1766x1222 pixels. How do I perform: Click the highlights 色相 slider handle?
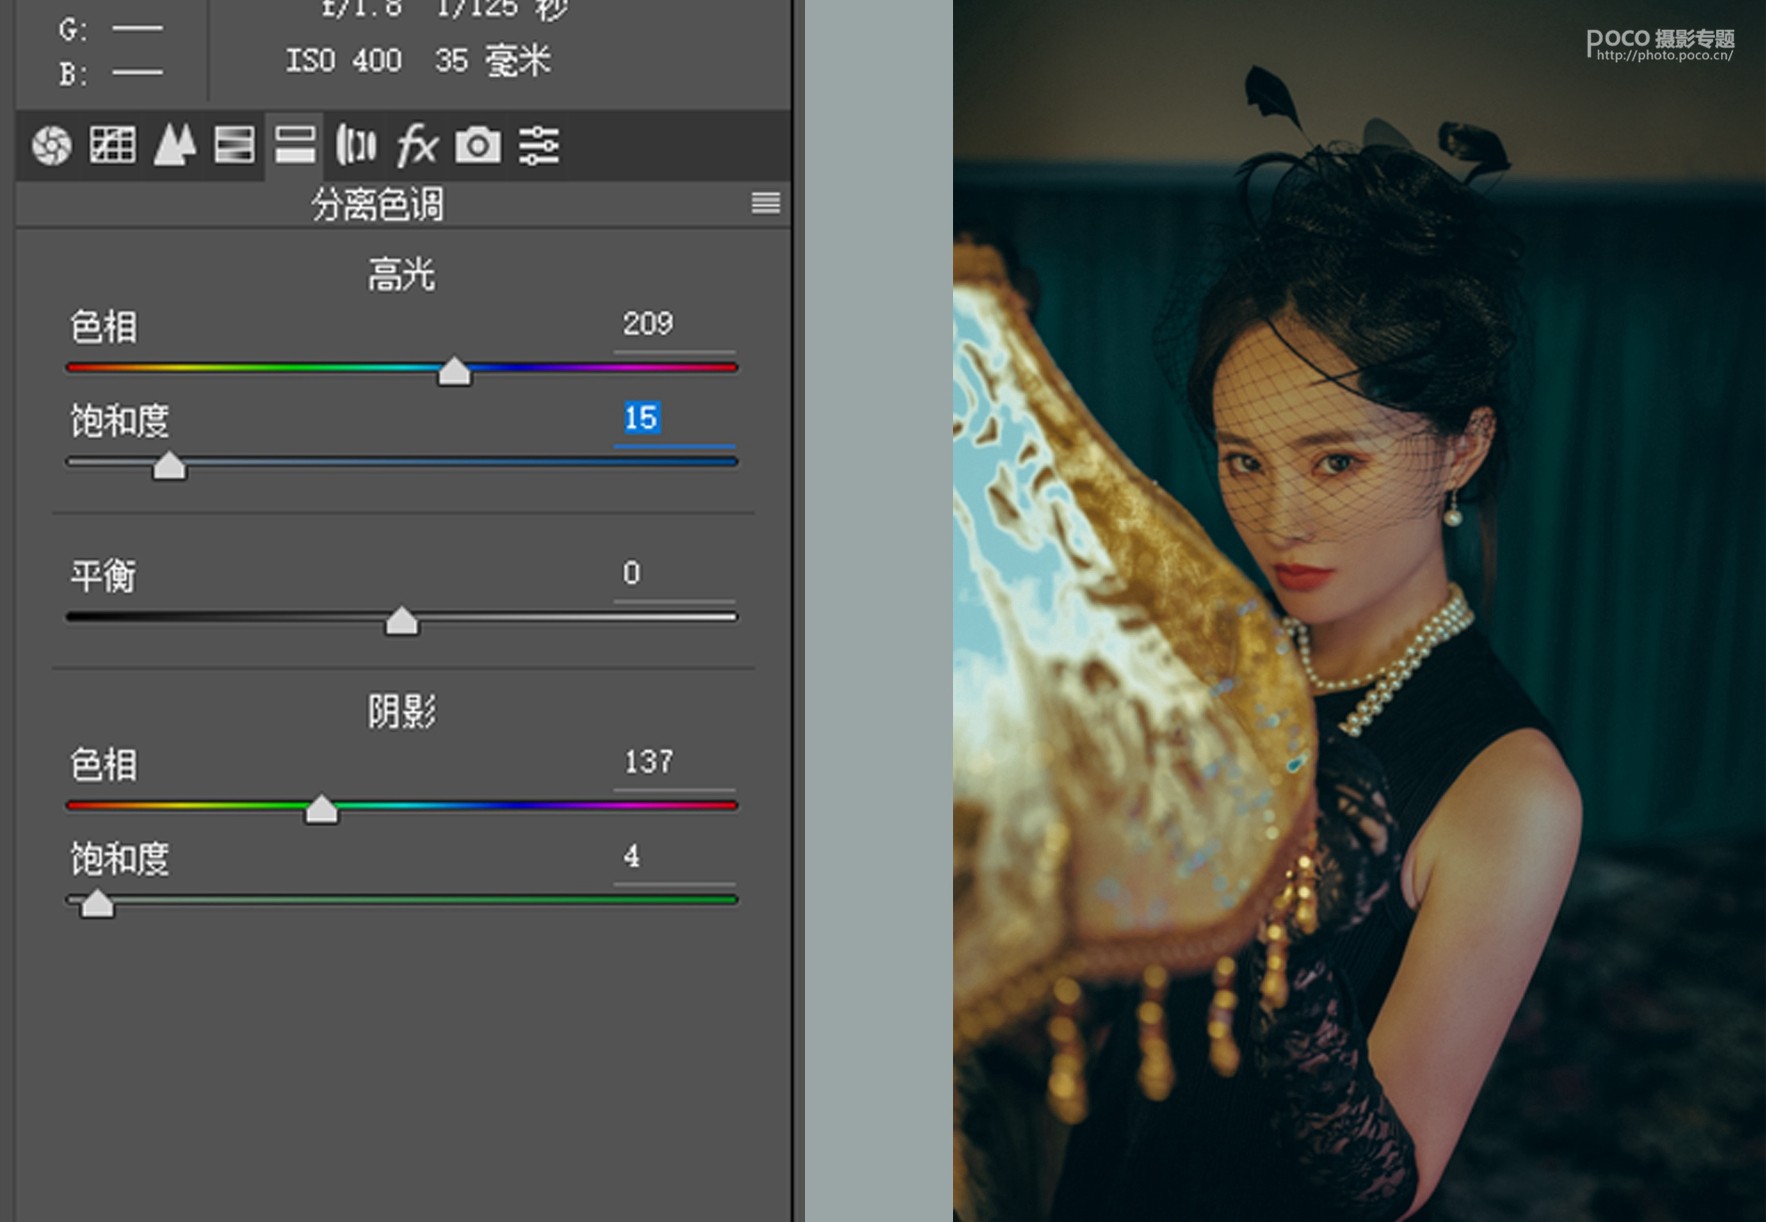point(454,371)
